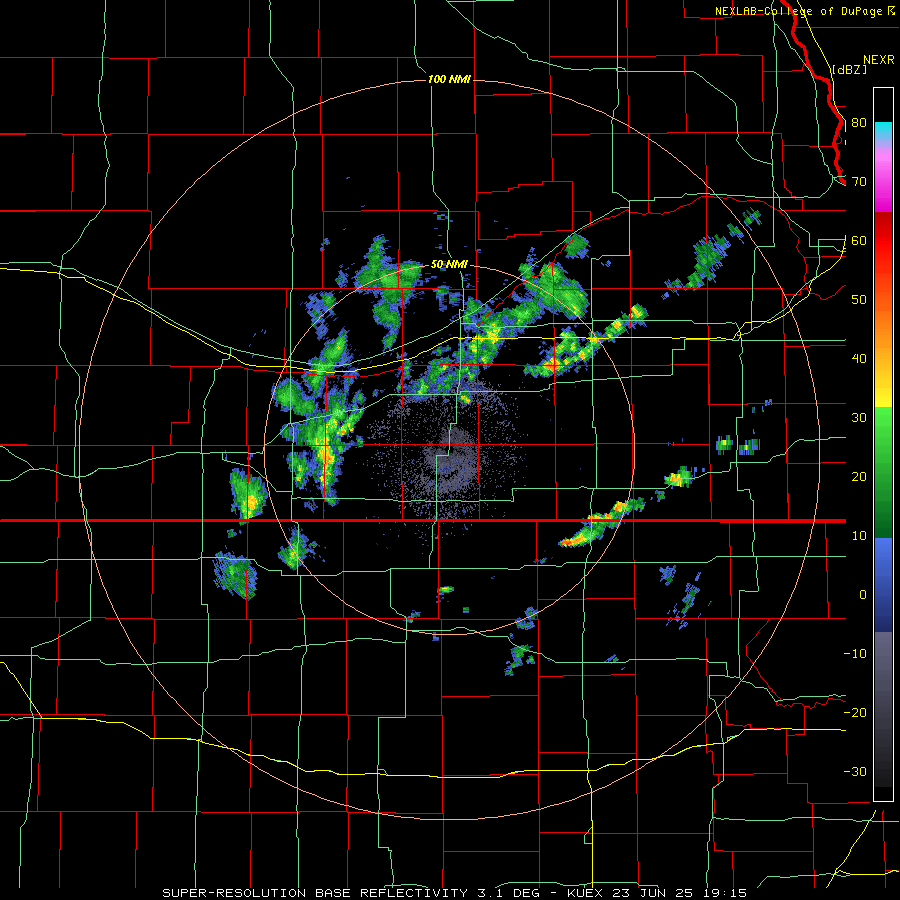Click the 70 value on dBZ scale

coord(859,182)
